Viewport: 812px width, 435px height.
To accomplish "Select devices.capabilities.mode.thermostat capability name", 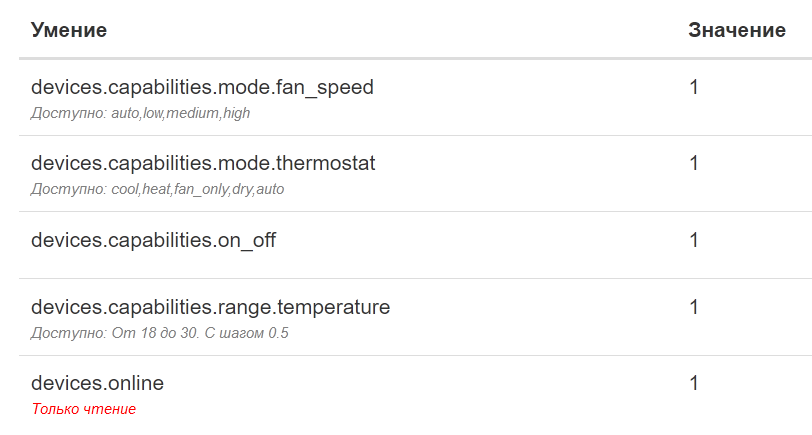I will click(x=203, y=163).
